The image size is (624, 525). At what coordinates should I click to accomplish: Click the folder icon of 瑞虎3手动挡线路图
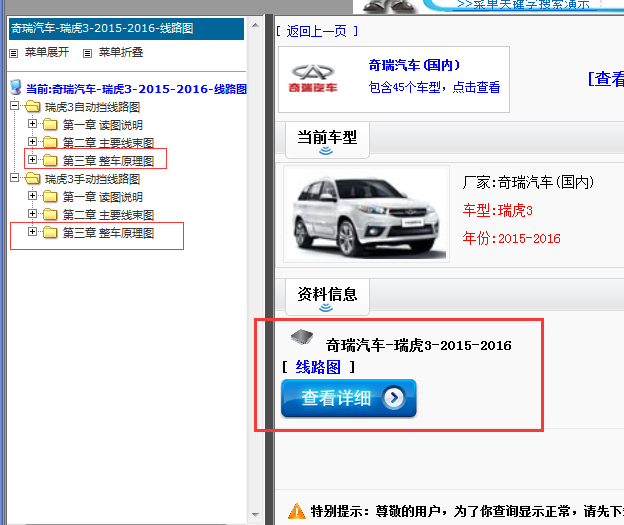coord(33,179)
